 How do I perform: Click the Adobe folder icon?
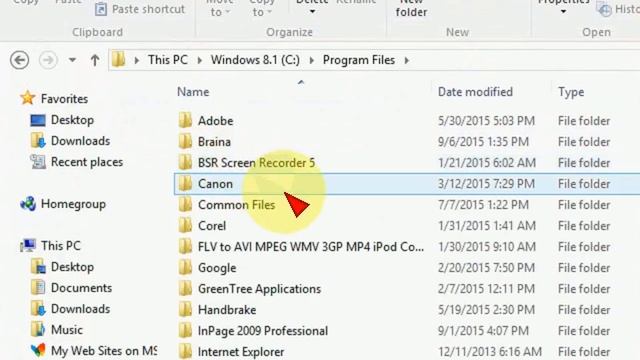[185, 120]
